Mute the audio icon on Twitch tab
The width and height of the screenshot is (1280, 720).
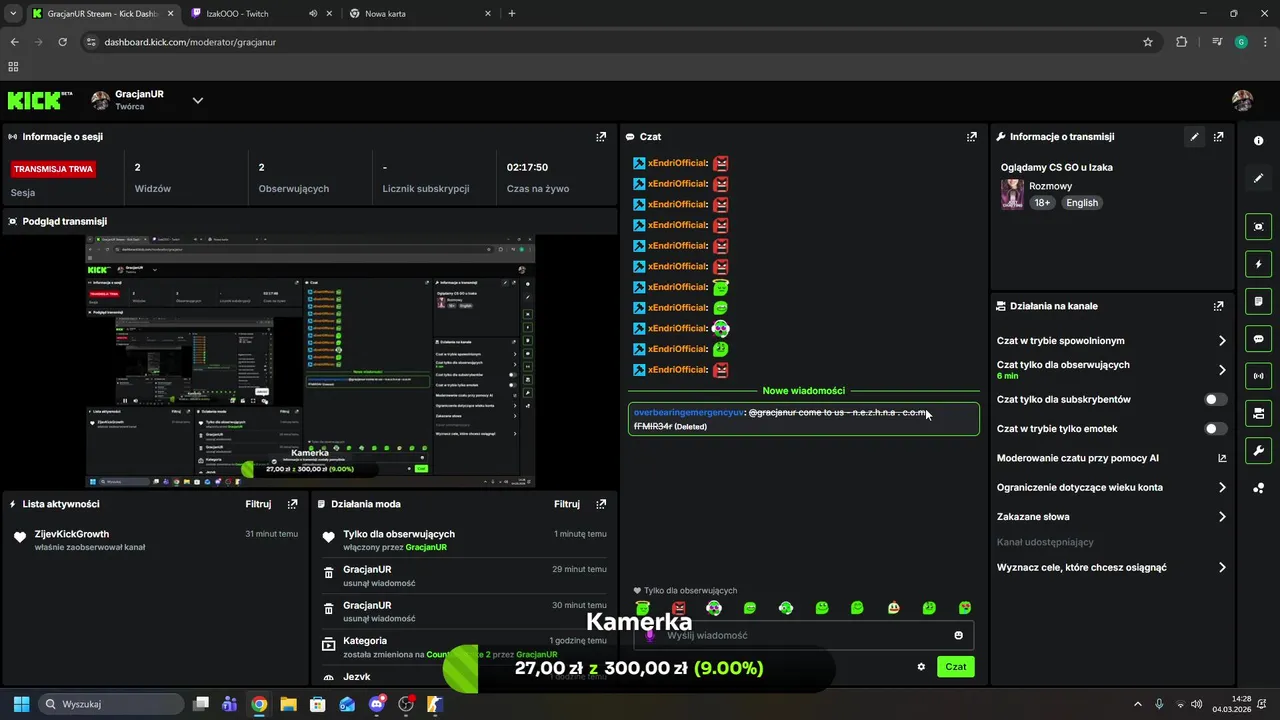pyautogui.click(x=313, y=14)
